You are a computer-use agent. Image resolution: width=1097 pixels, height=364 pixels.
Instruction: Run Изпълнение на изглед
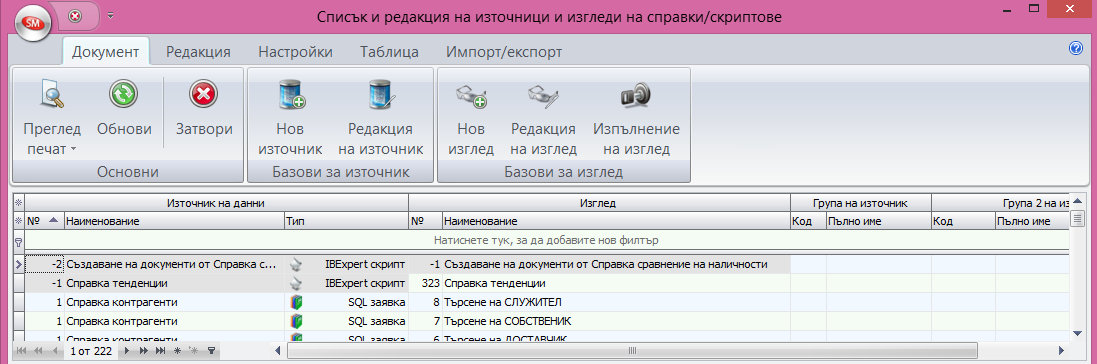pyautogui.click(x=636, y=117)
